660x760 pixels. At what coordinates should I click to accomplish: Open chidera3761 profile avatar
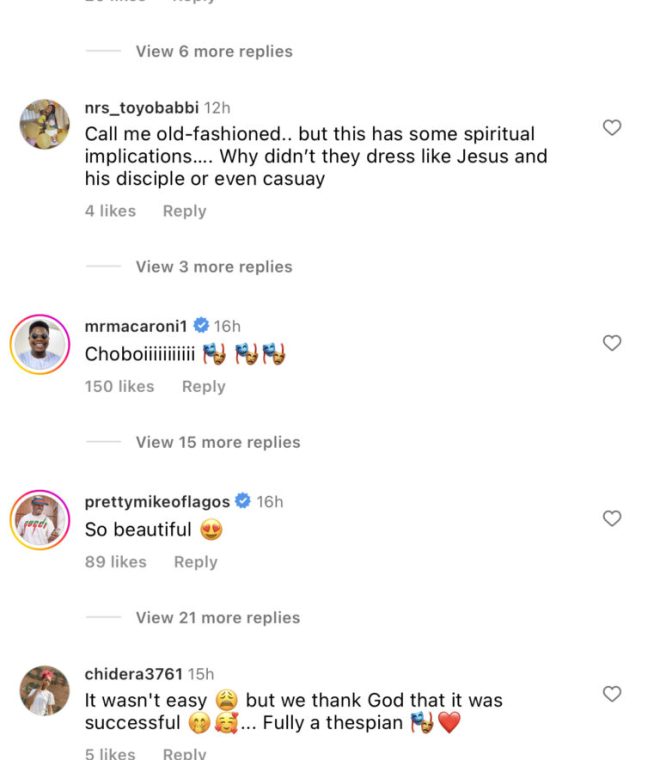pyautogui.click(x=45, y=692)
